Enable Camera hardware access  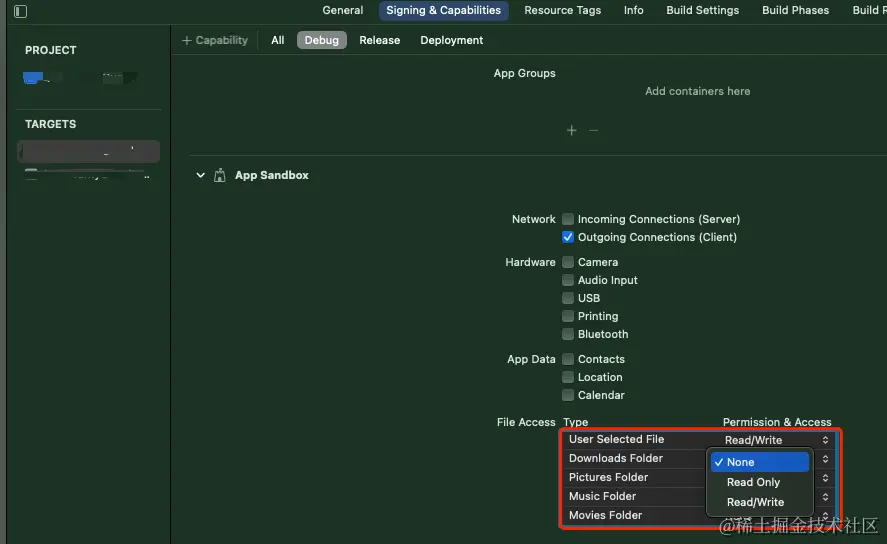click(x=568, y=262)
